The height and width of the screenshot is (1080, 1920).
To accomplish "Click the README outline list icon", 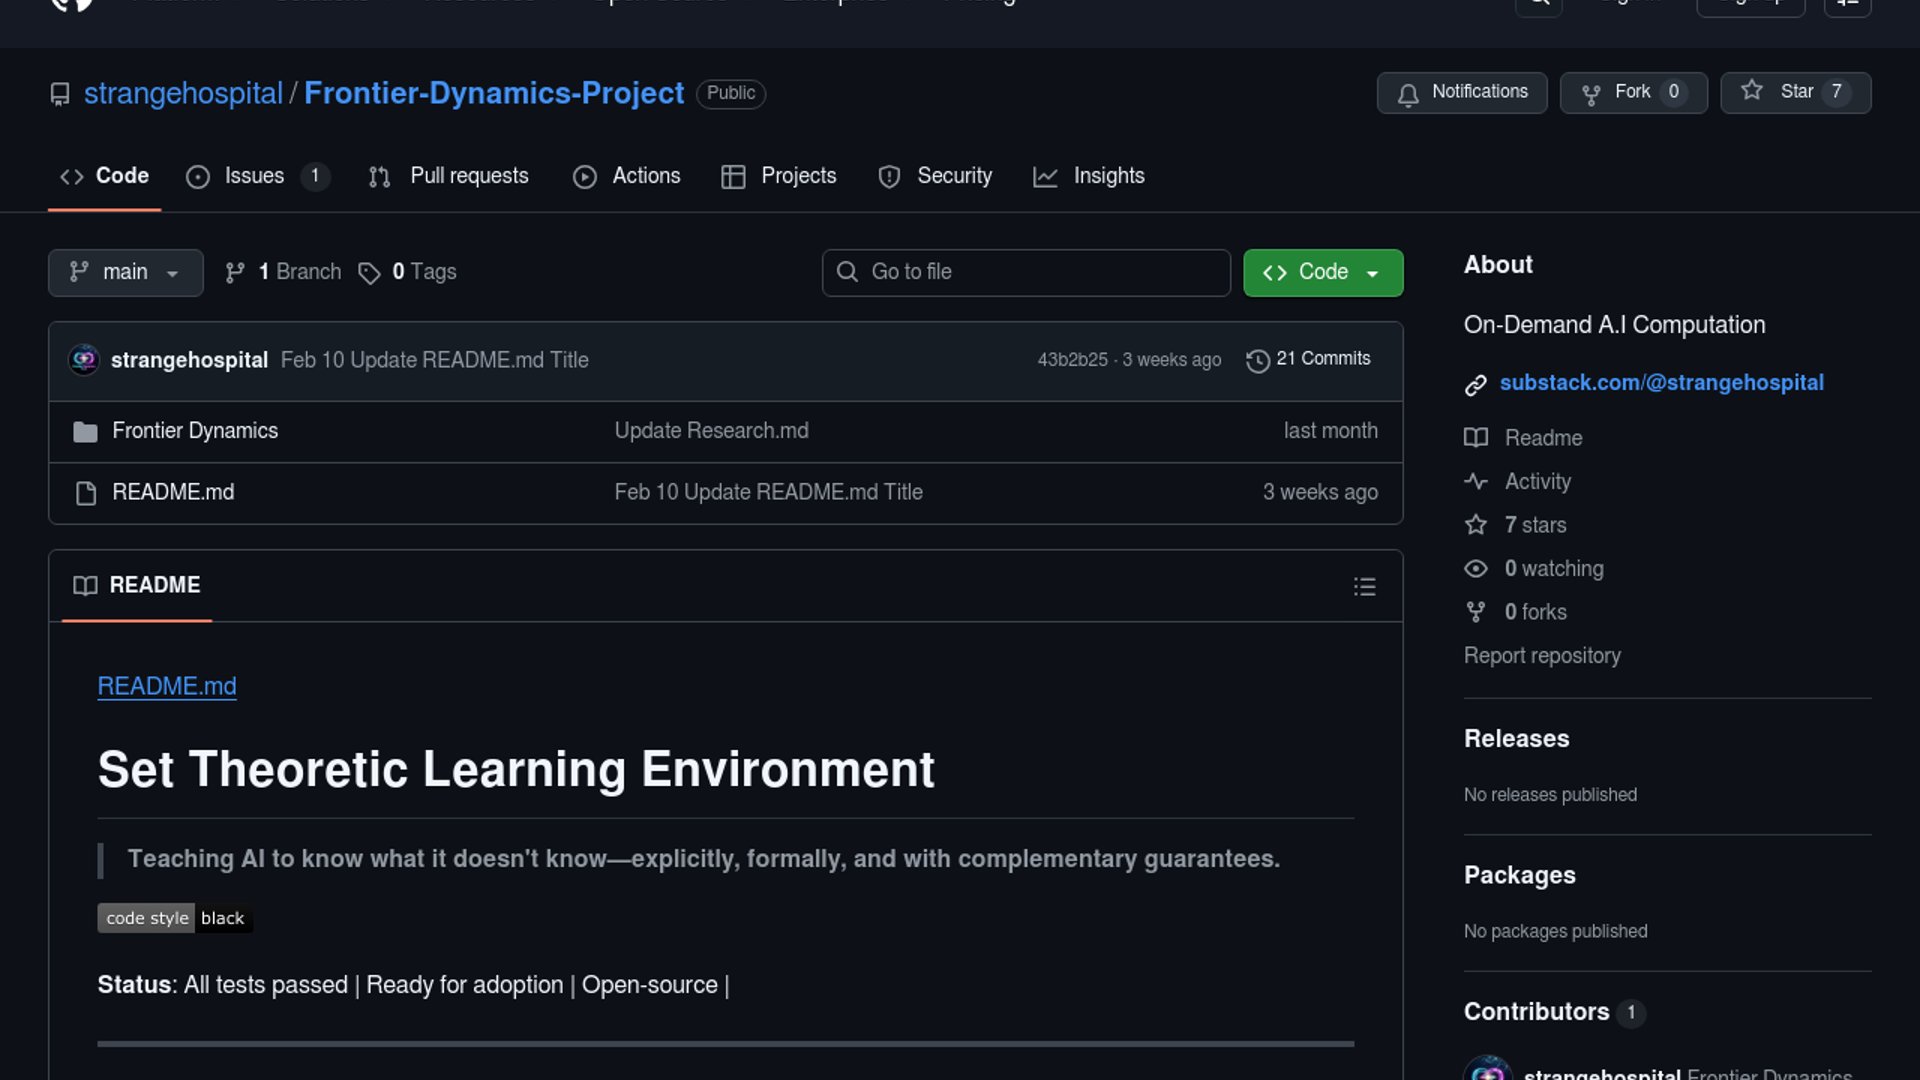I will (x=1364, y=587).
